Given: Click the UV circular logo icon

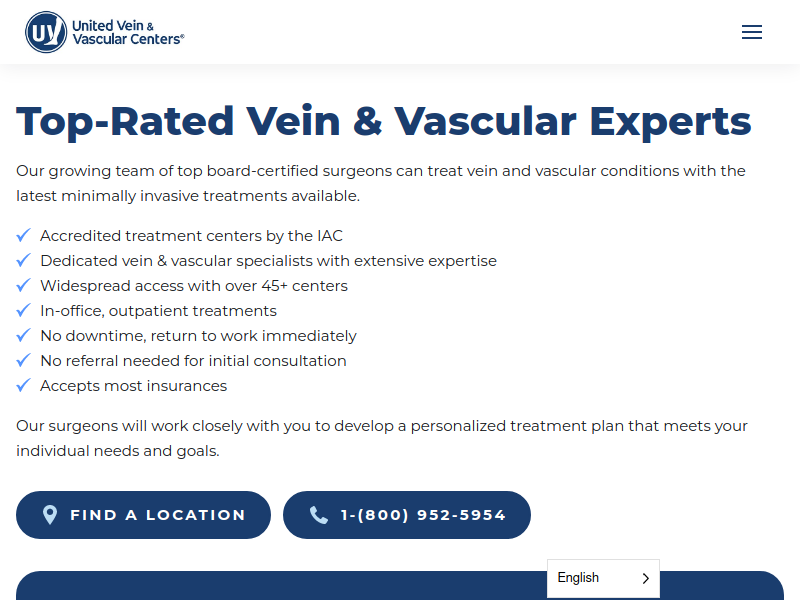Looking at the screenshot, I should [46, 32].
